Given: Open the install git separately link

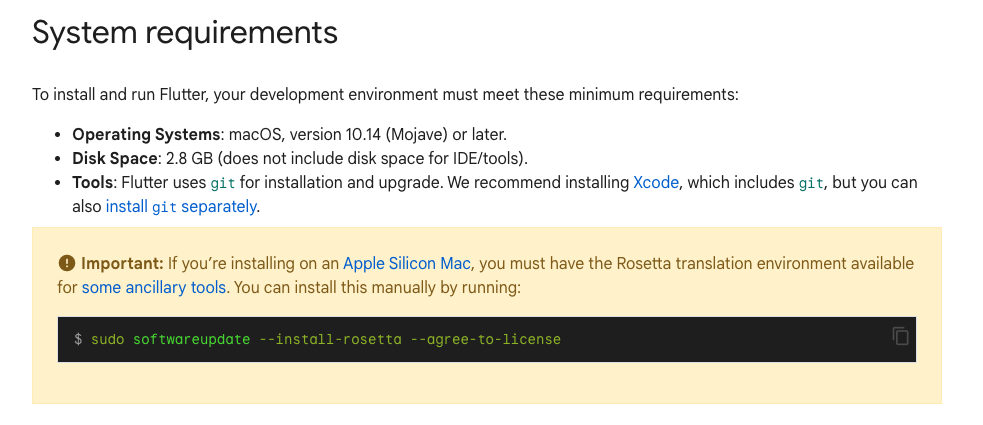Looking at the screenshot, I should pos(181,206).
